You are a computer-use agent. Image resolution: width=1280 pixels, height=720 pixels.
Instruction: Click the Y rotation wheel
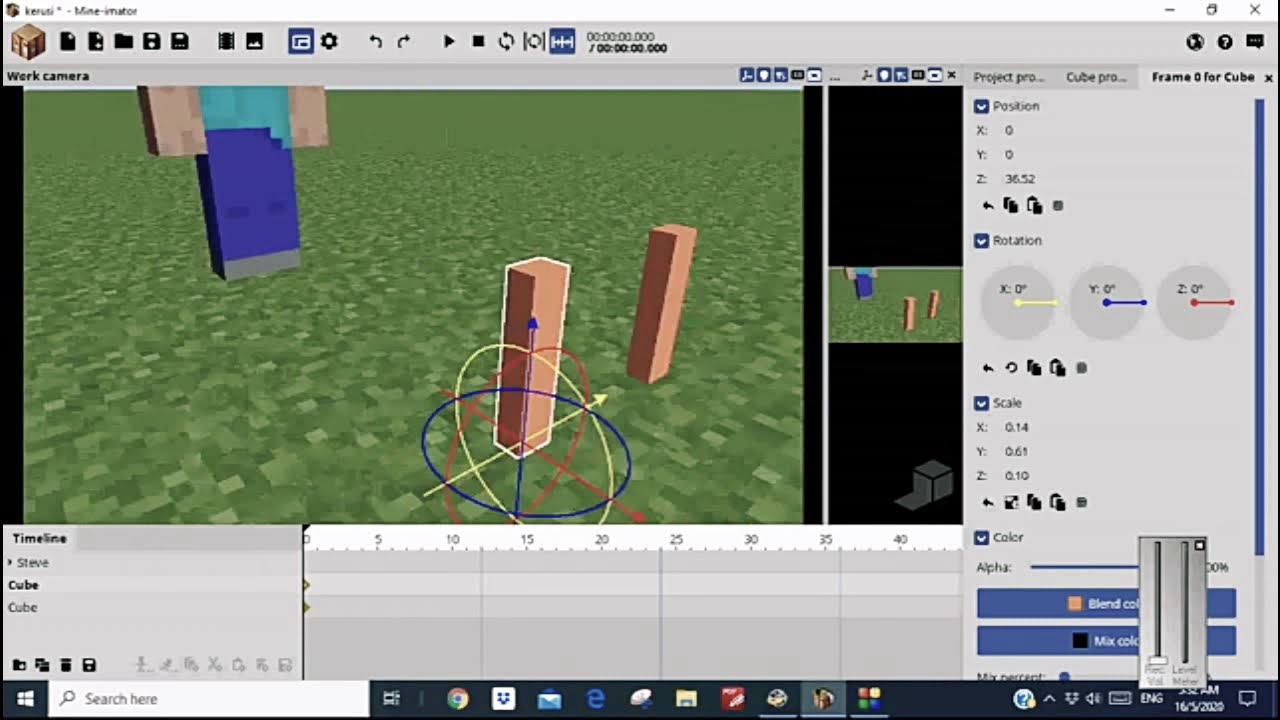click(1106, 302)
